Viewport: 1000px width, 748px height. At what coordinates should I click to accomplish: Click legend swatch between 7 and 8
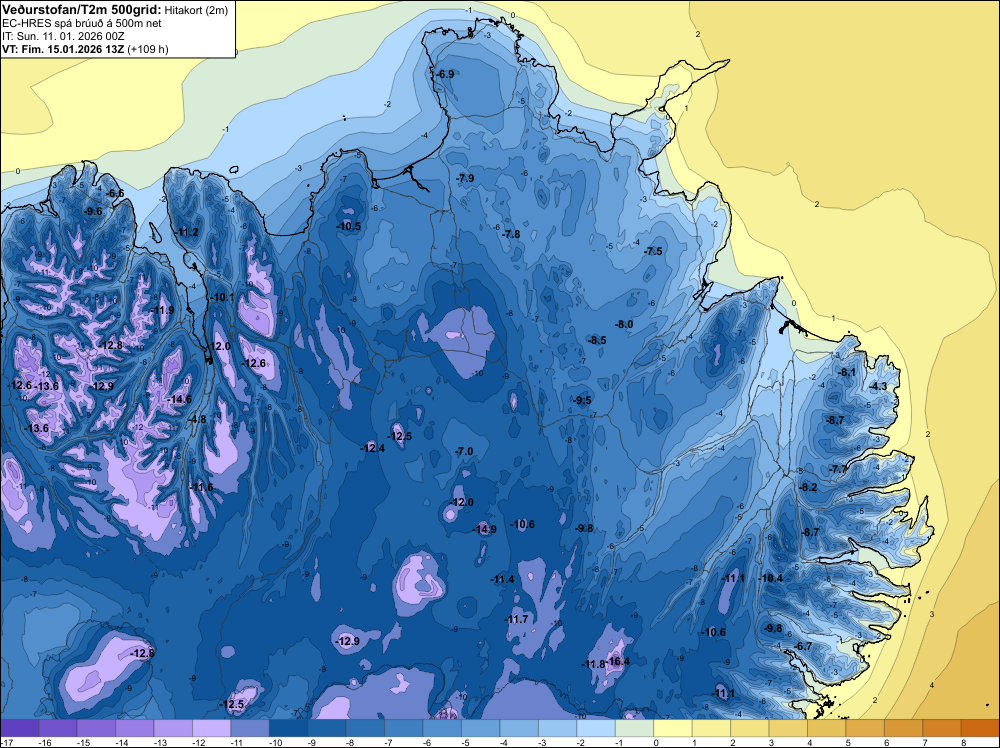coord(942,728)
